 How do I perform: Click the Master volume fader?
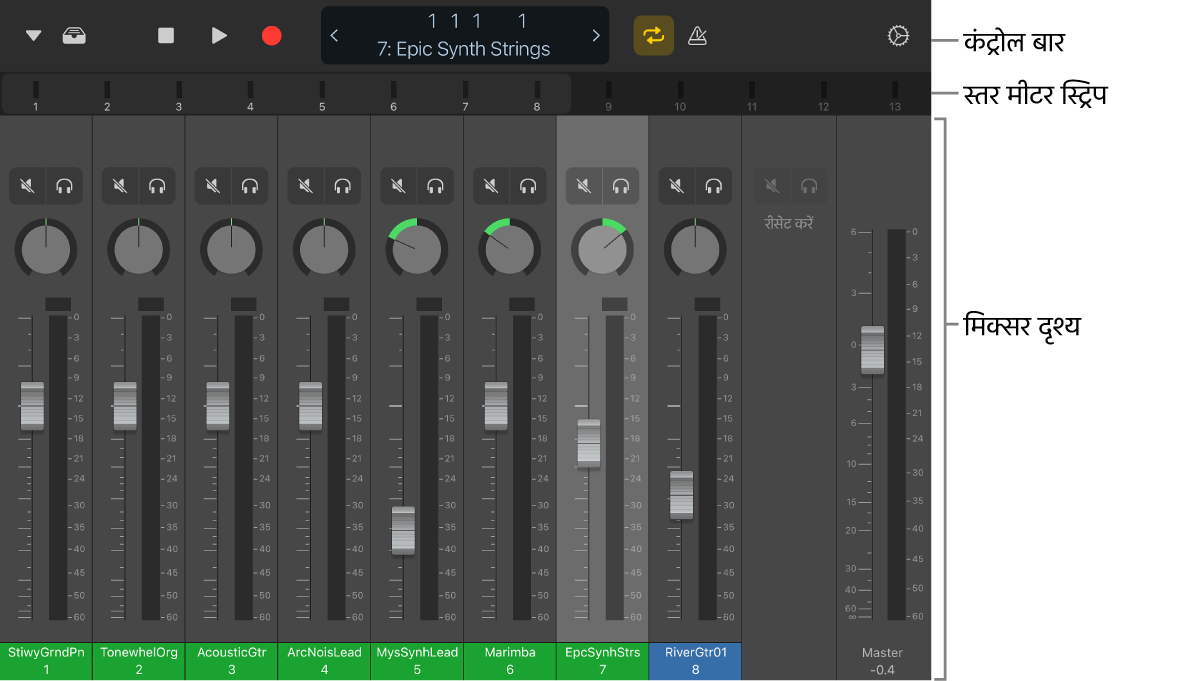coord(872,350)
